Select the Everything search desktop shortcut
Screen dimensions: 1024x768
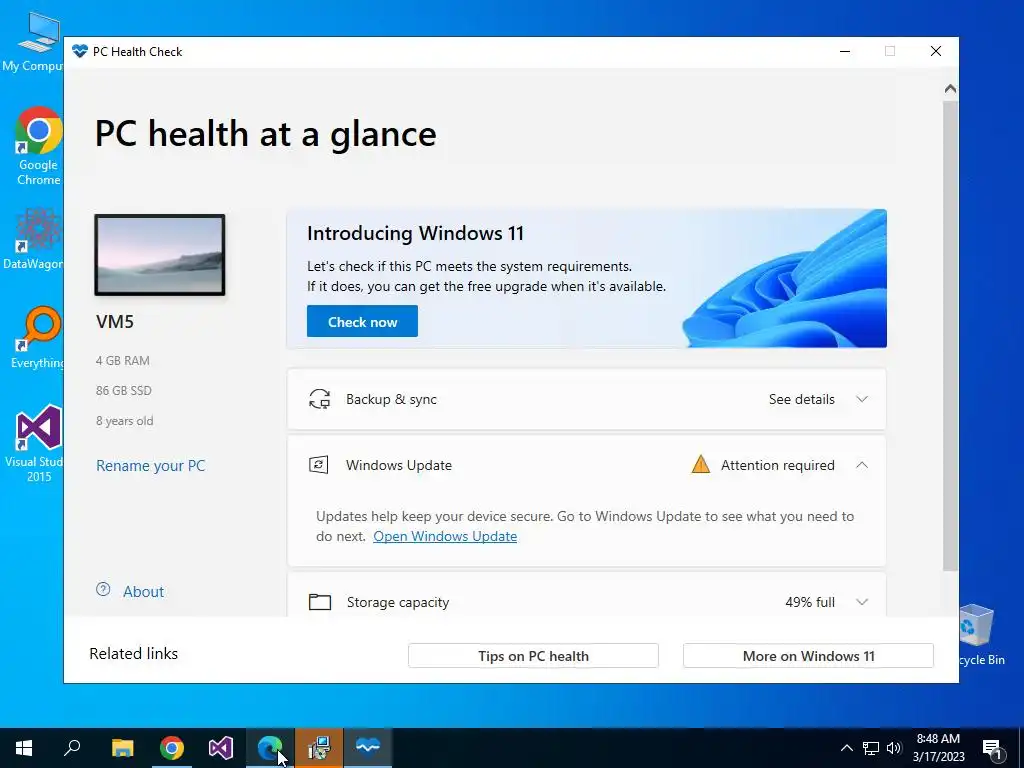[x=37, y=337]
